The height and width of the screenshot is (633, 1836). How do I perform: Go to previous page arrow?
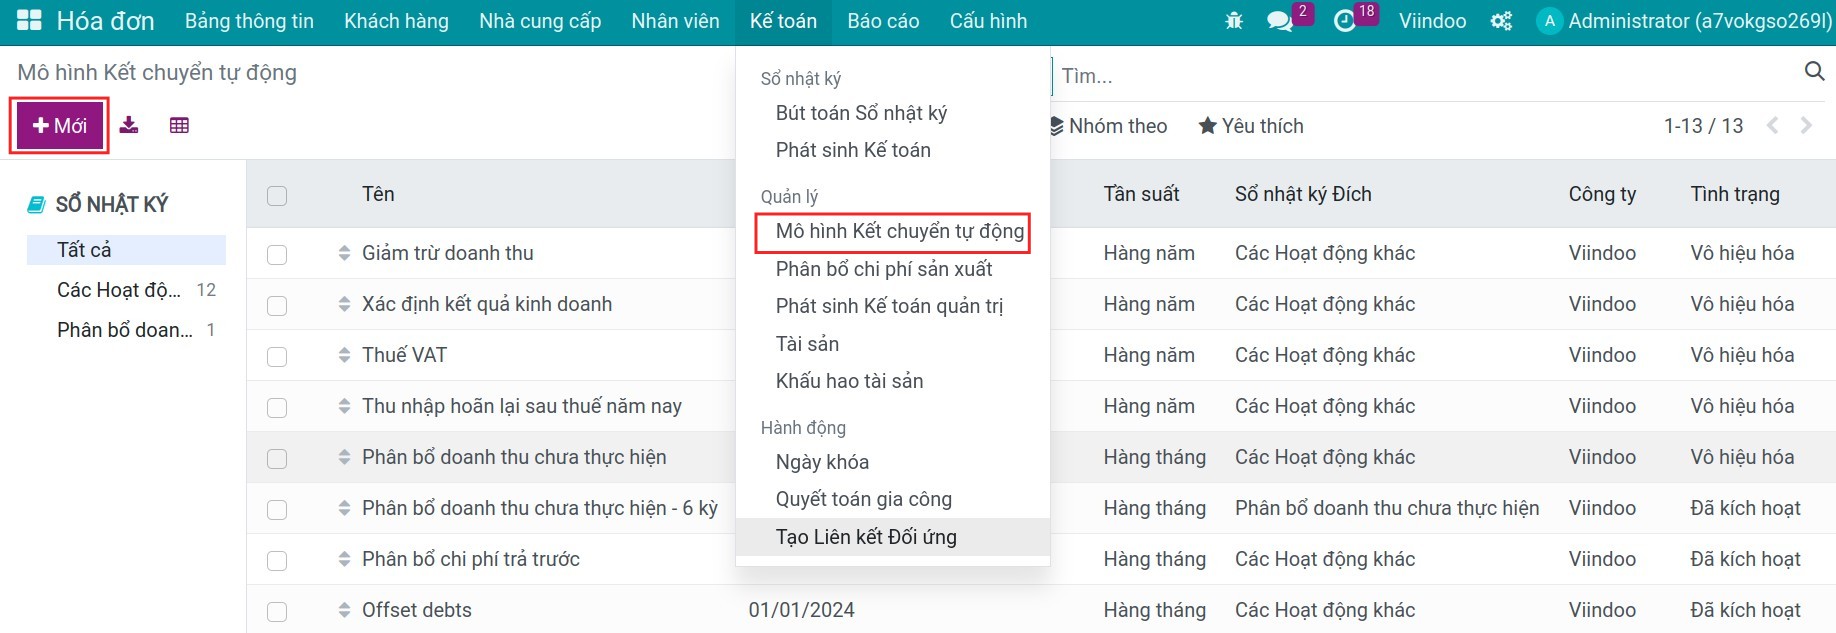click(x=1773, y=126)
